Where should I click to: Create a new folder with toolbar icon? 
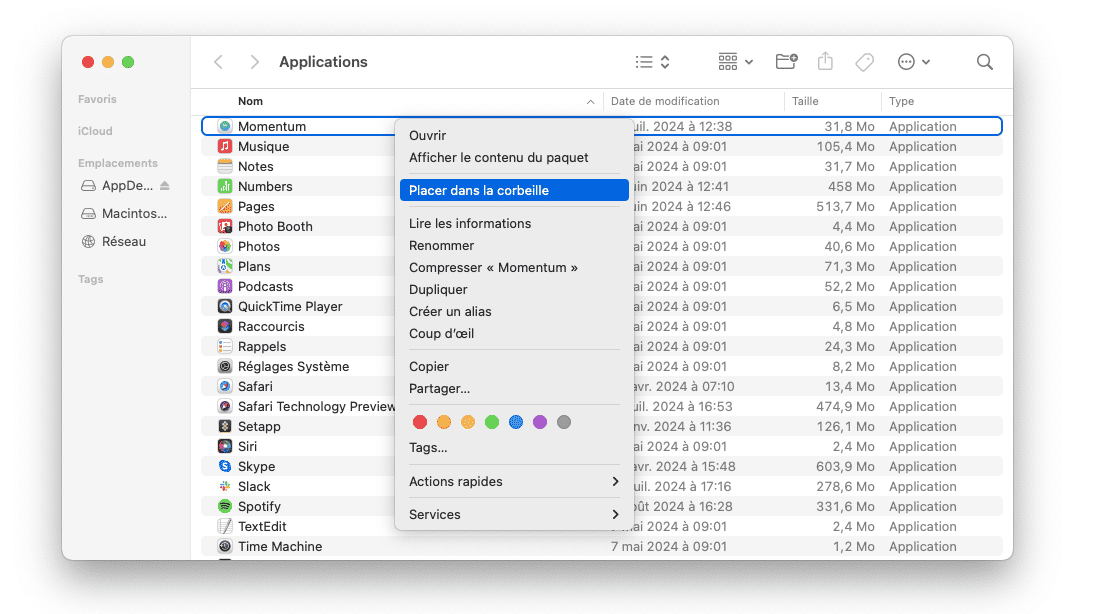[x=786, y=62]
